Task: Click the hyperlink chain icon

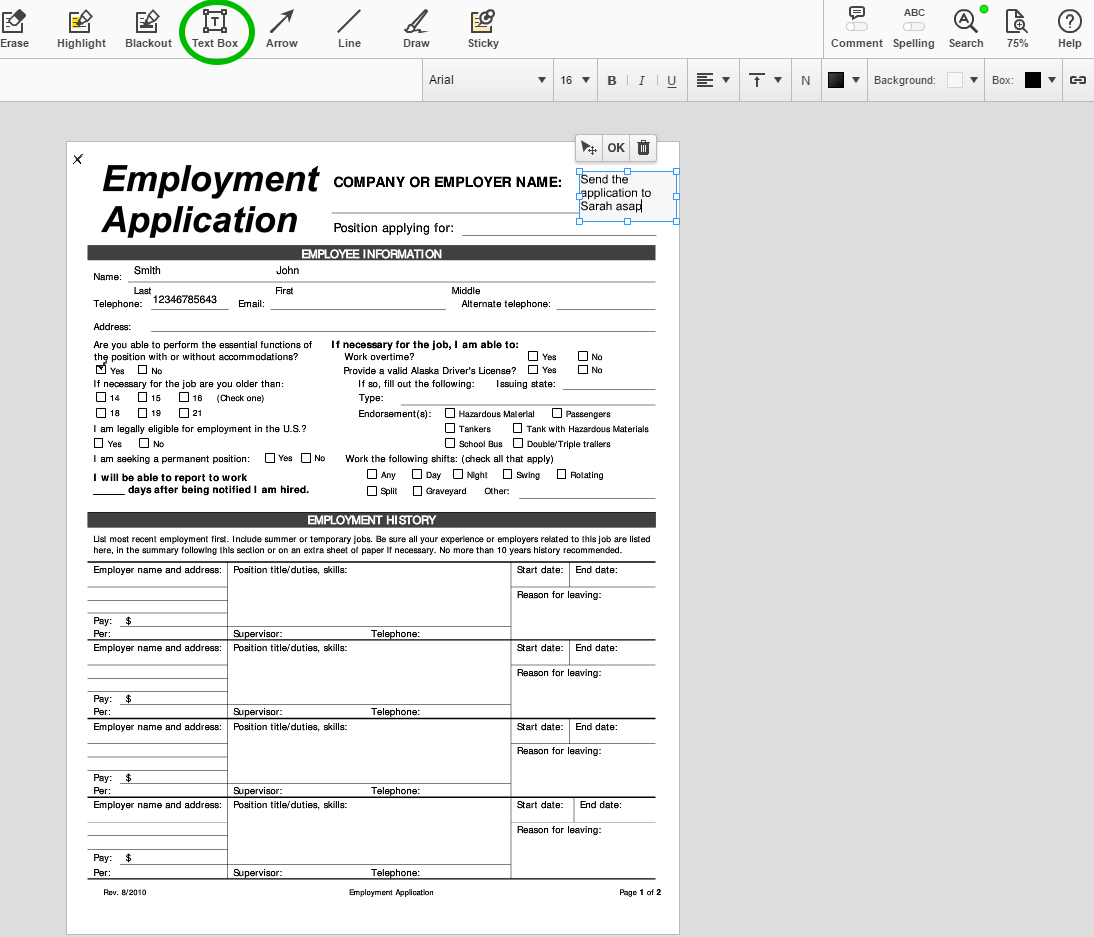Action: (1078, 80)
